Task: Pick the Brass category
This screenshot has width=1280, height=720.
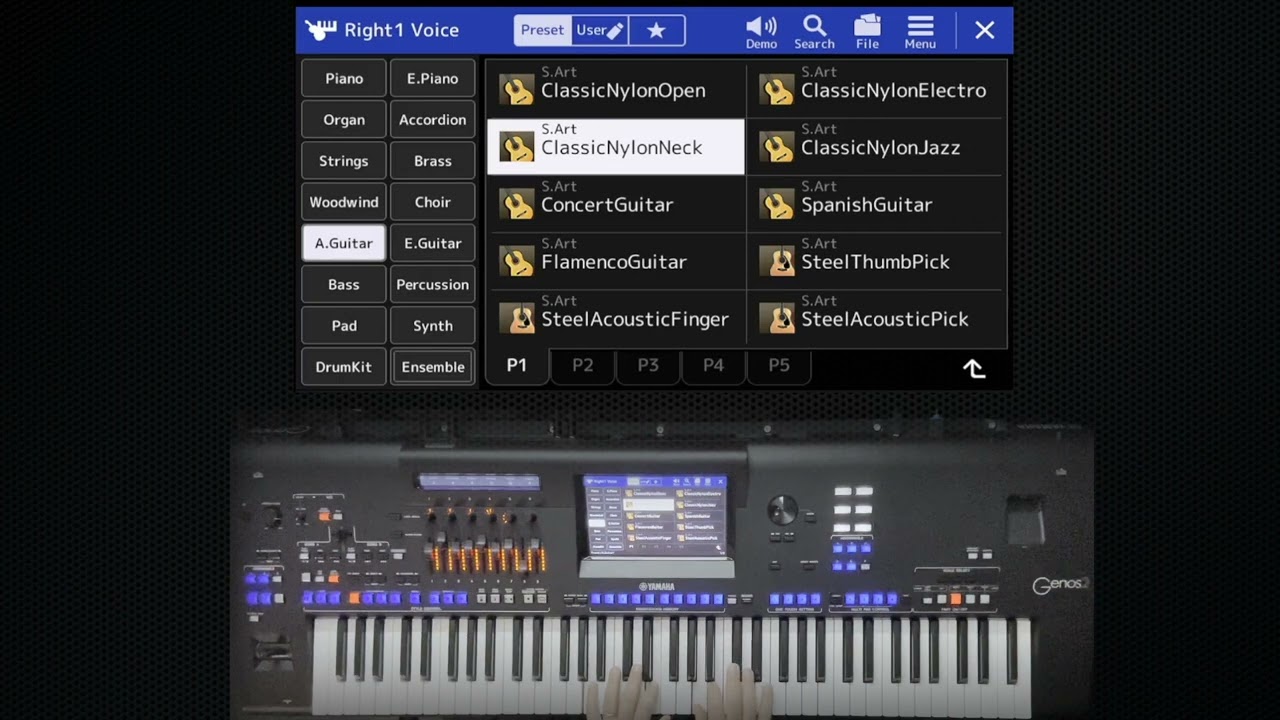Action: click(x=433, y=161)
